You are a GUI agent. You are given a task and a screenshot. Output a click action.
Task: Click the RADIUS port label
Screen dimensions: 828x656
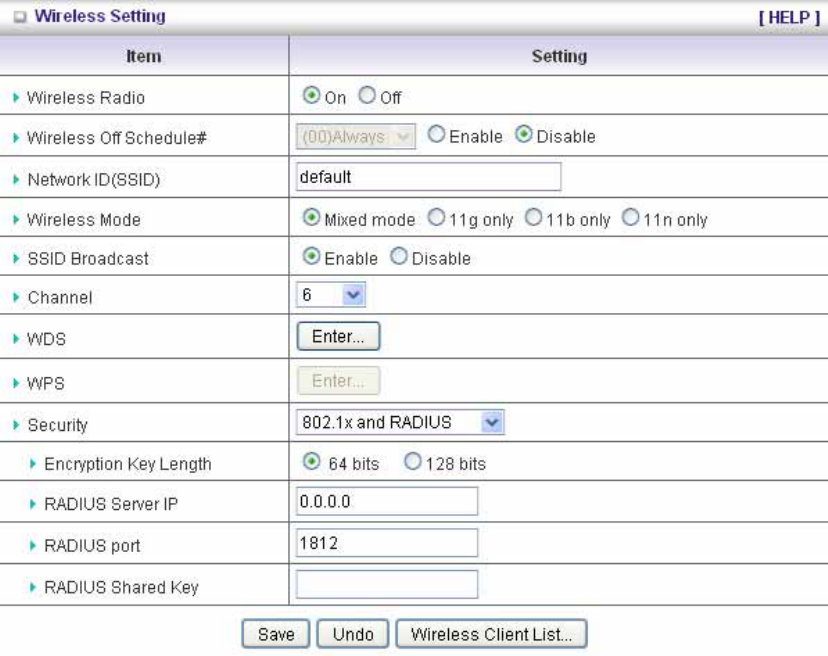click(x=92, y=546)
